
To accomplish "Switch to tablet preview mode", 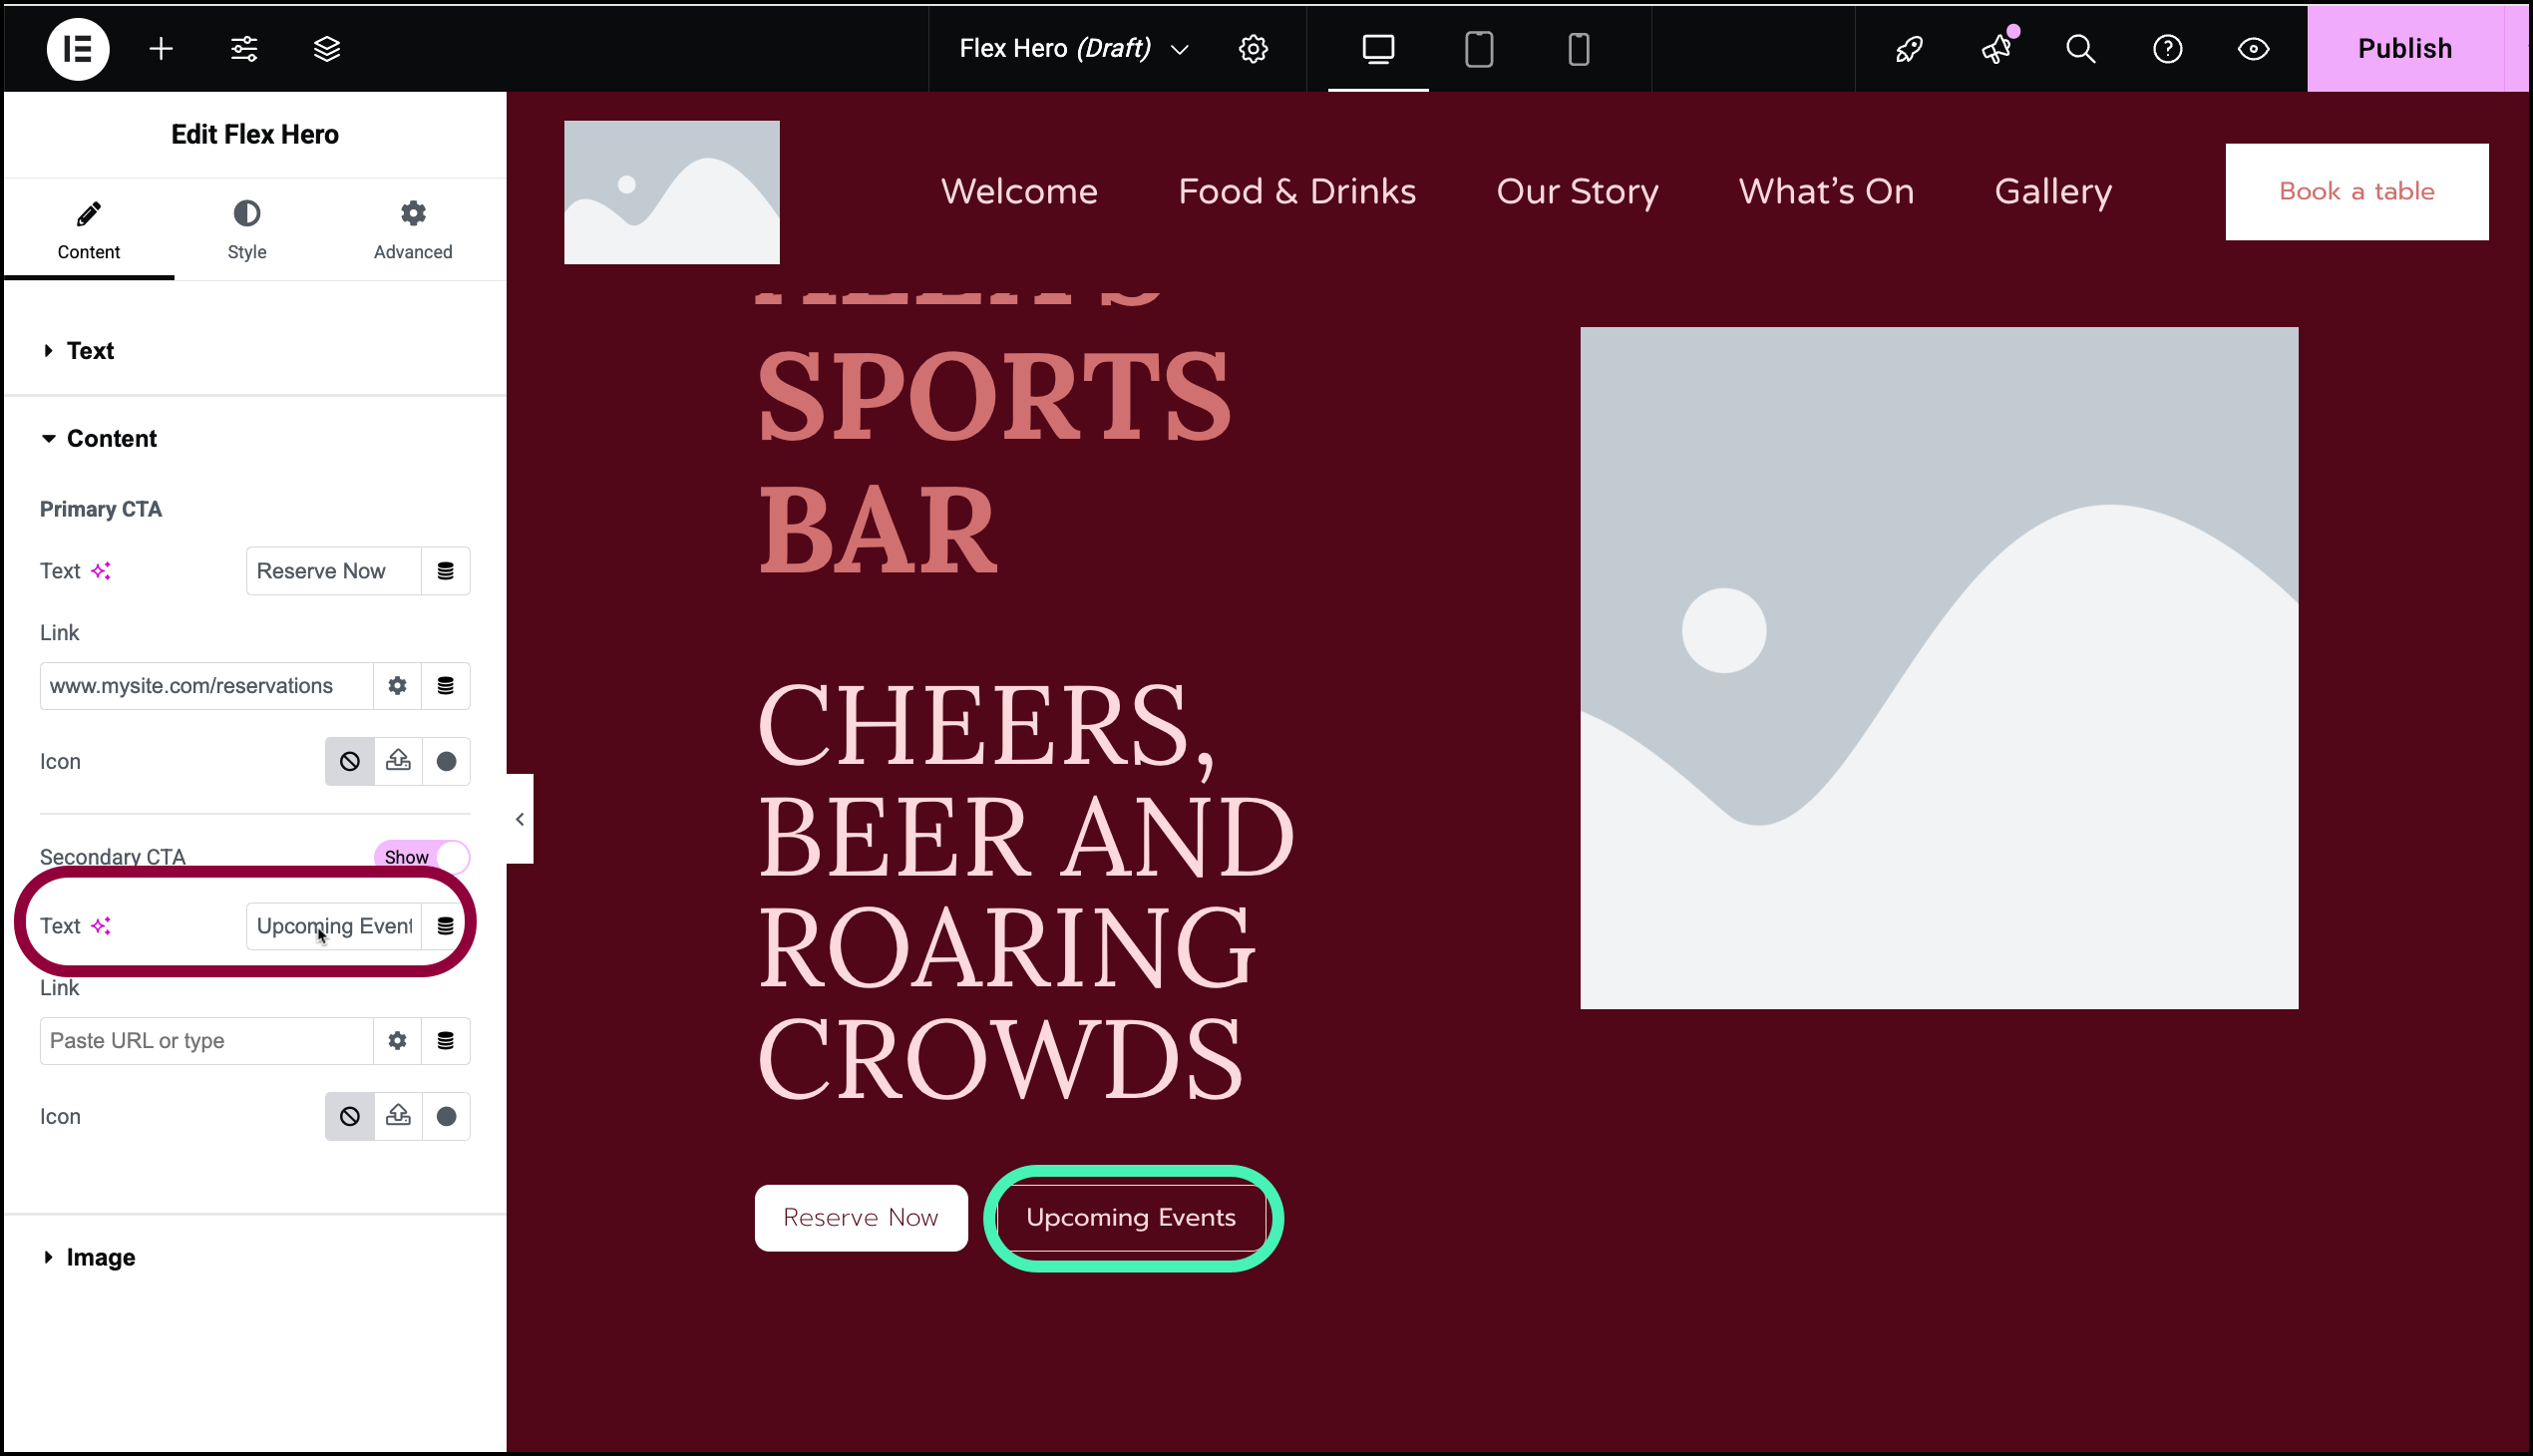I will point(1479,48).
